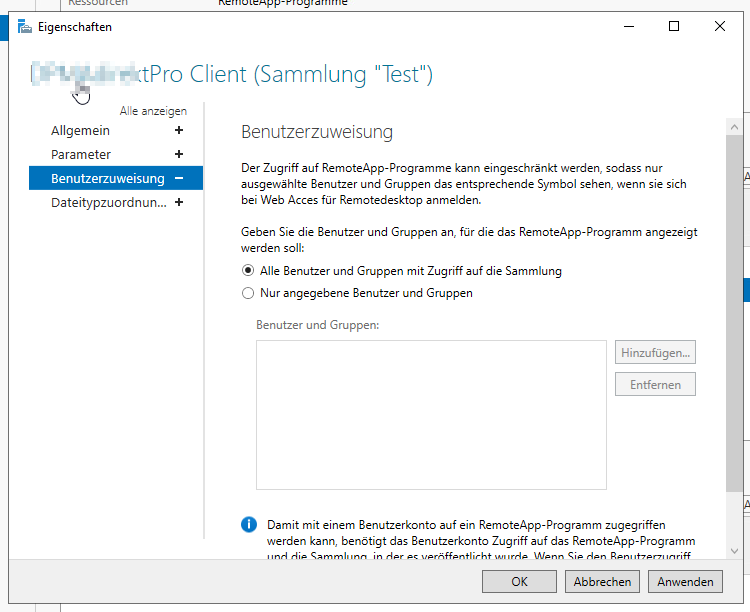Cancel with the Abbrechen button
The width and height of the screenshot is (750, 612).
pyautogui.click(x=602, y=581)
